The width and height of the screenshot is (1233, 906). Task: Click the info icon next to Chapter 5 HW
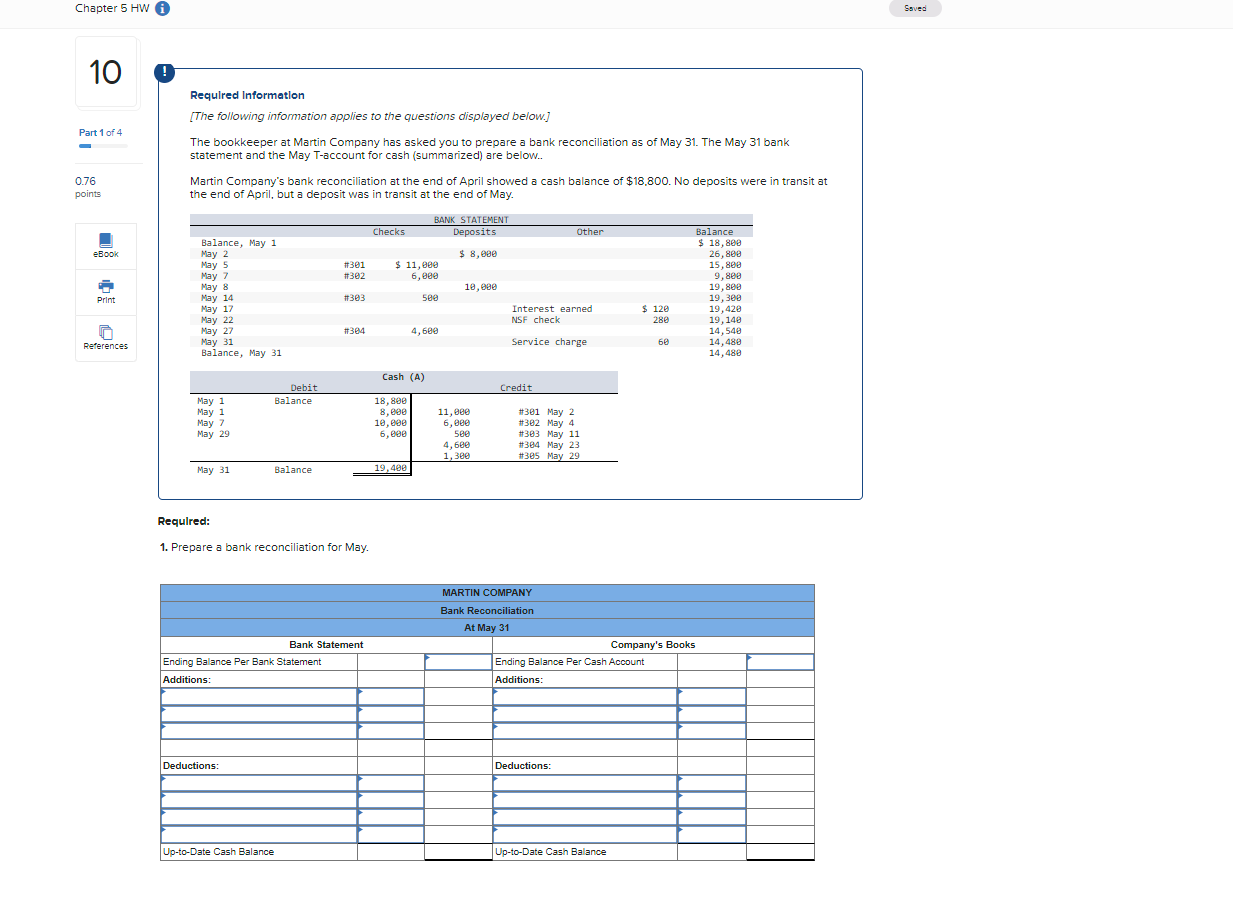coord(162,8)
